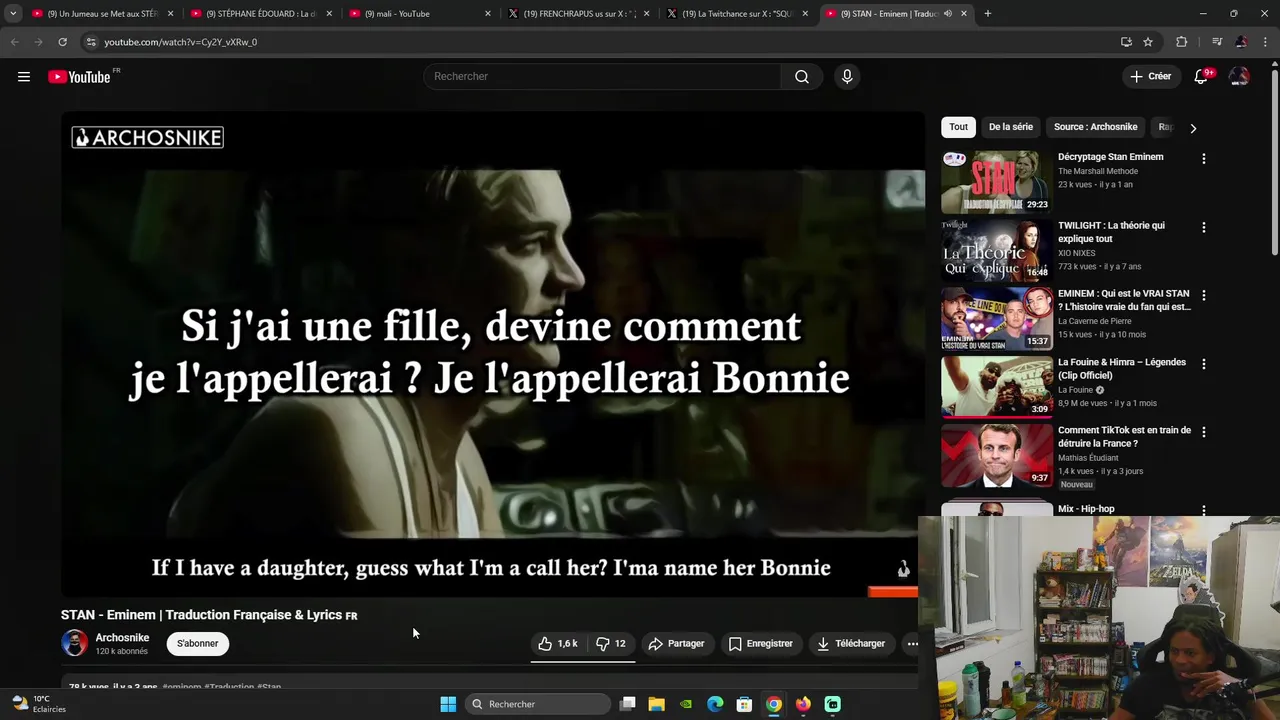Open options menu for Mix - Hip-hop
The width and height of the screenshot is (1280, 720).
[1203, 510]
